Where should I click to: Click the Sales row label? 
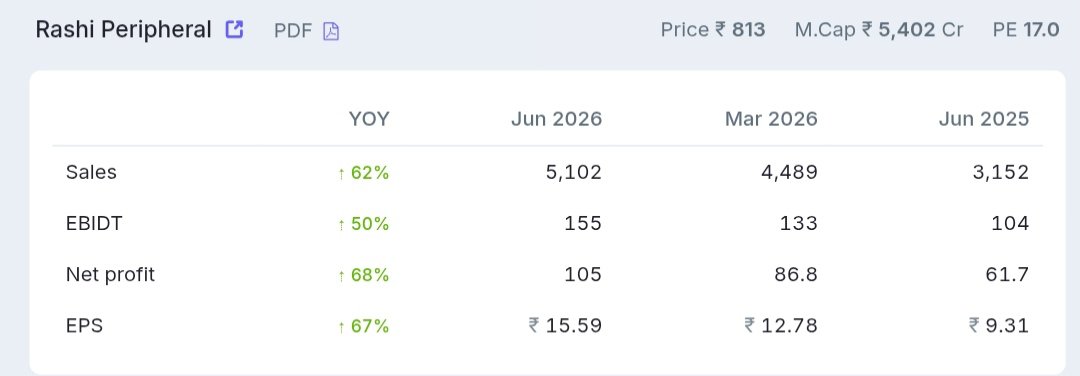(92, 172)
